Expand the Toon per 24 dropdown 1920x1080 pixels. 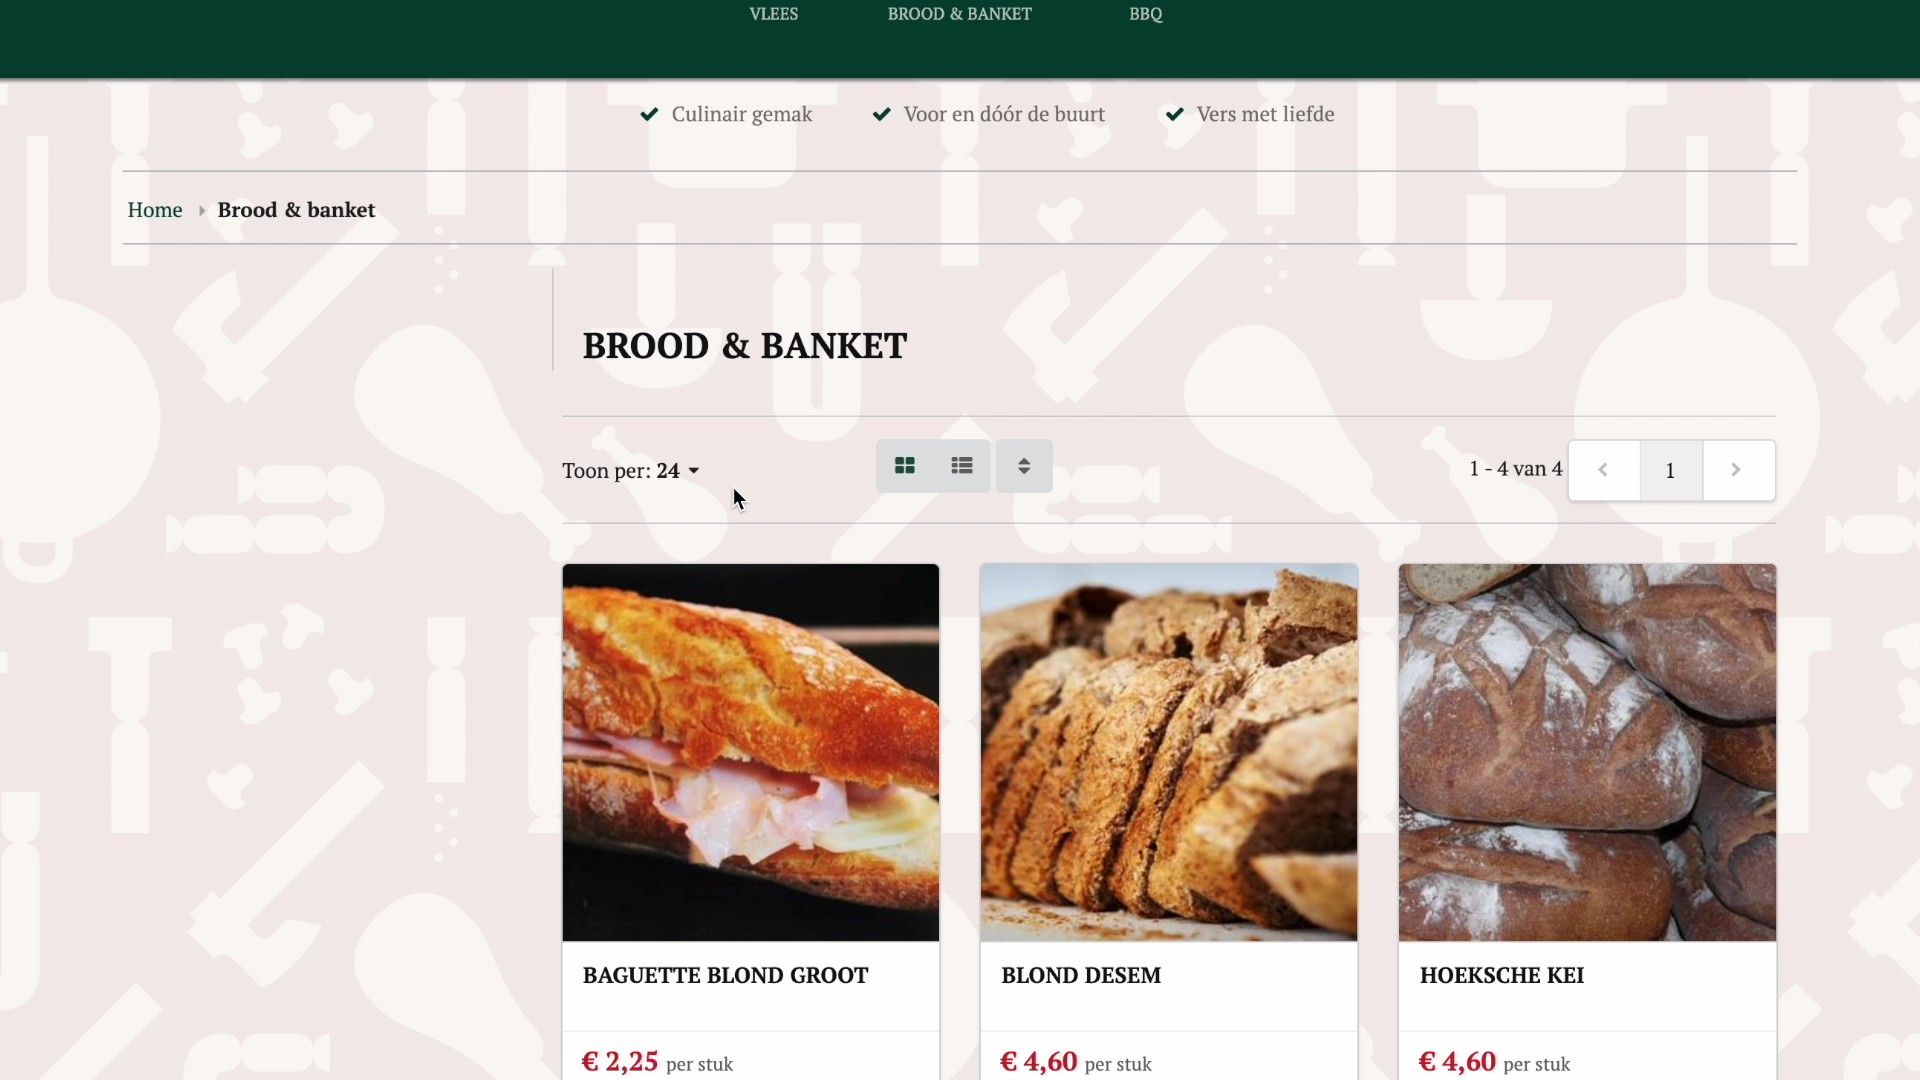[631, 470]
